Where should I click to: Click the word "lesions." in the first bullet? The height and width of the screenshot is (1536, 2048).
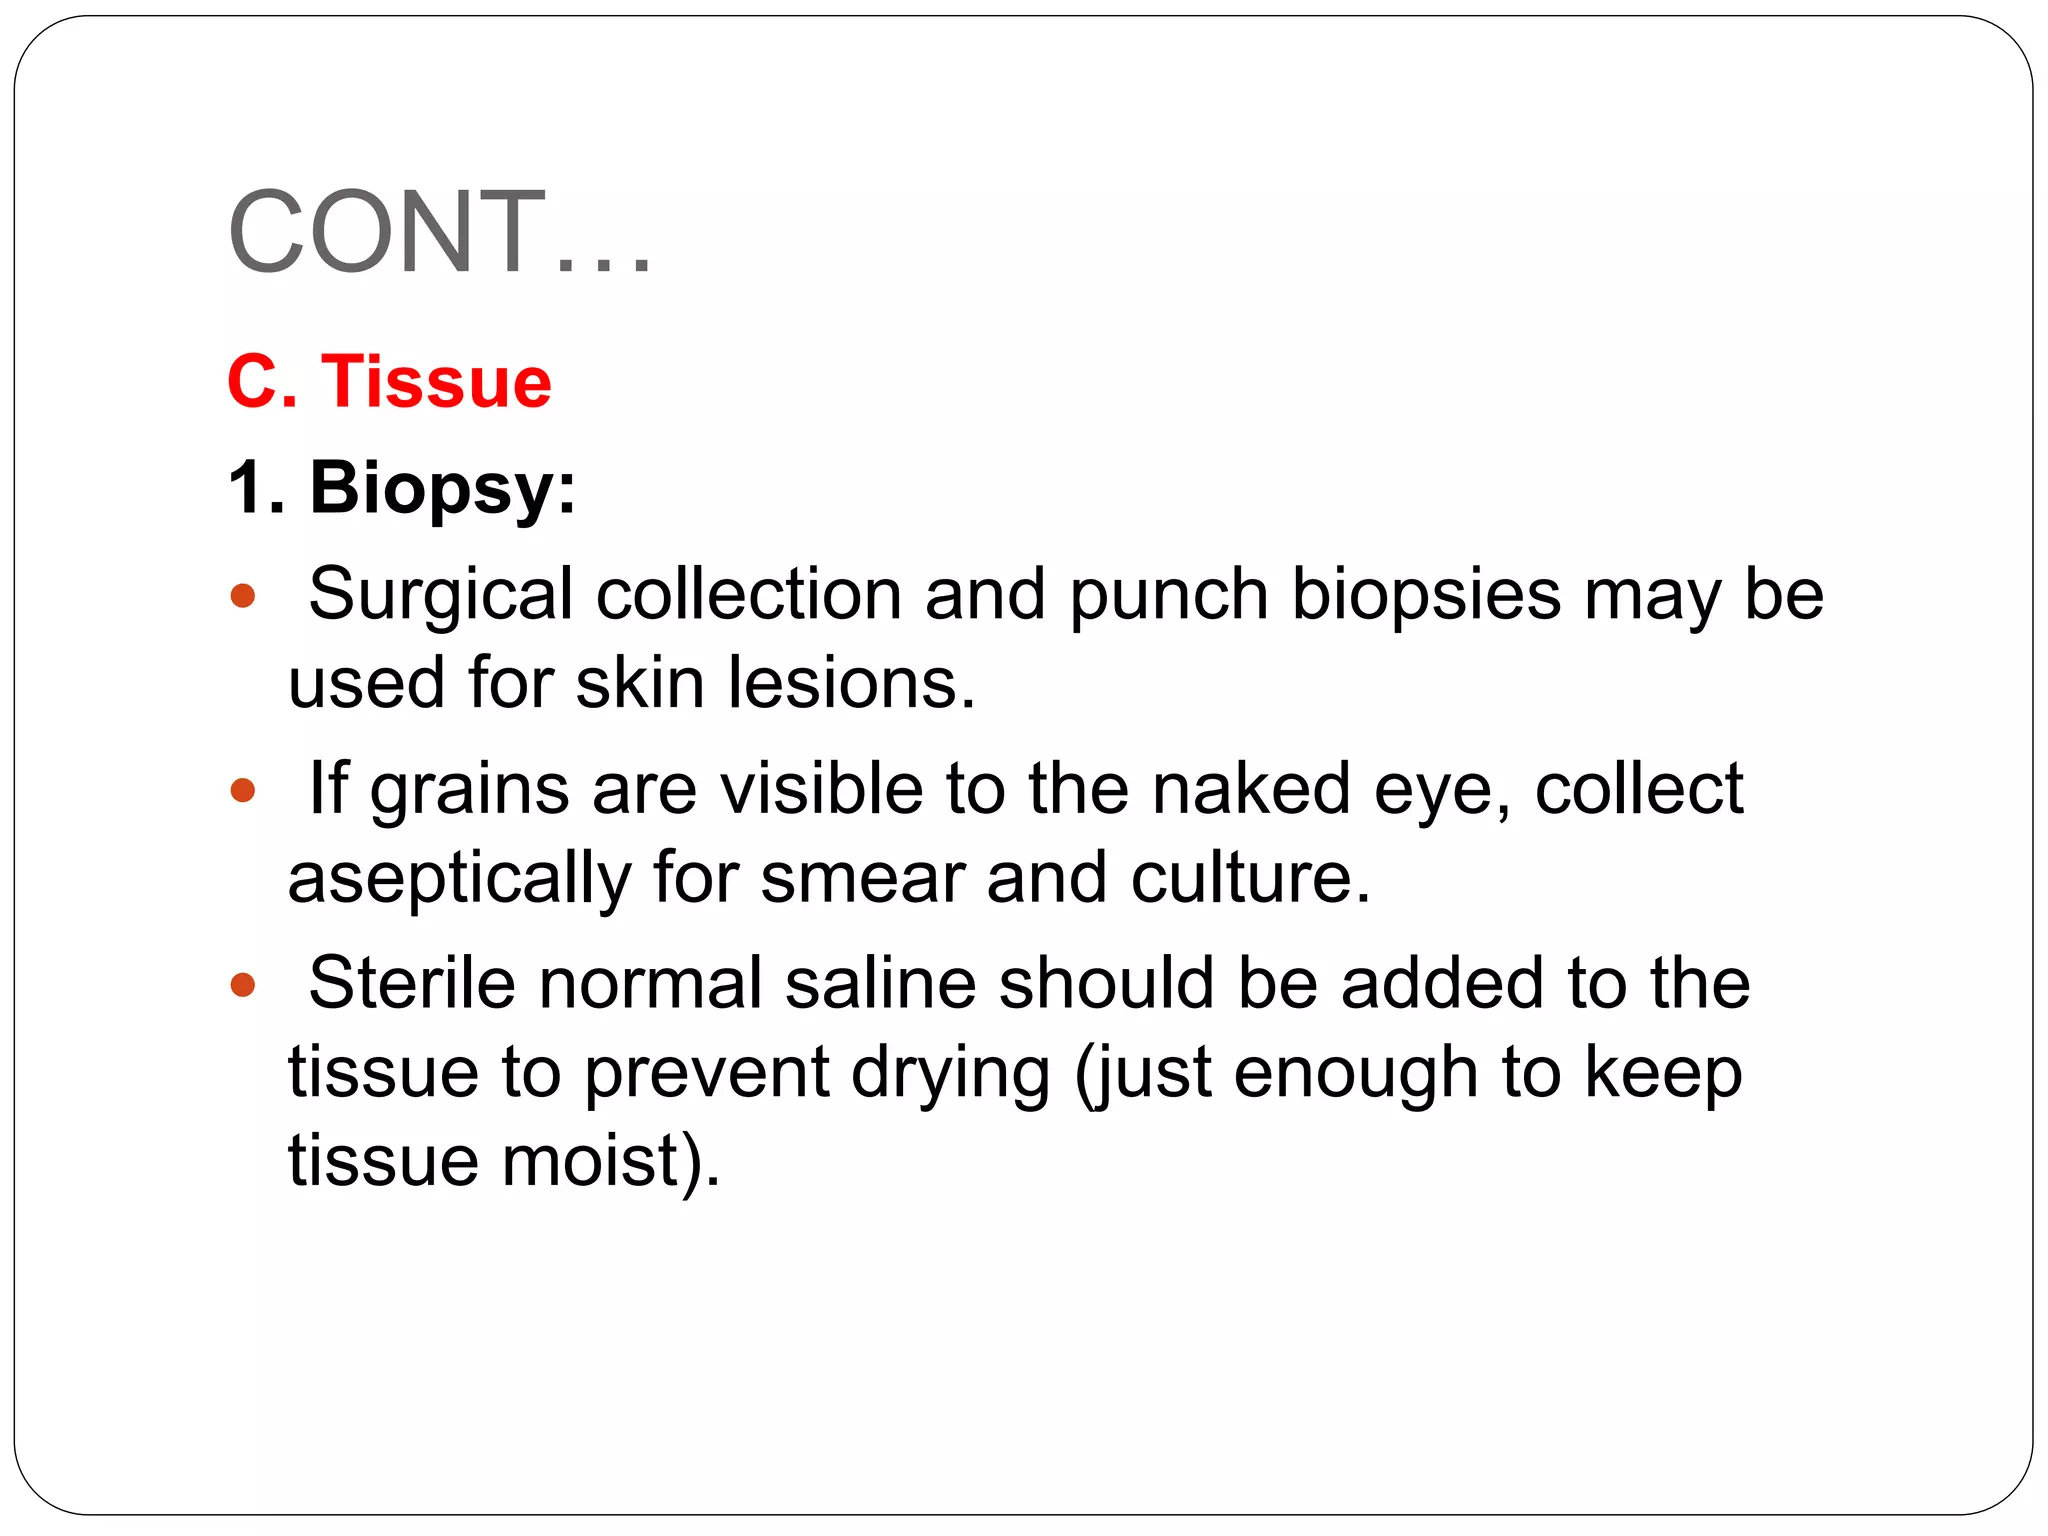click(x=851, y=683)
